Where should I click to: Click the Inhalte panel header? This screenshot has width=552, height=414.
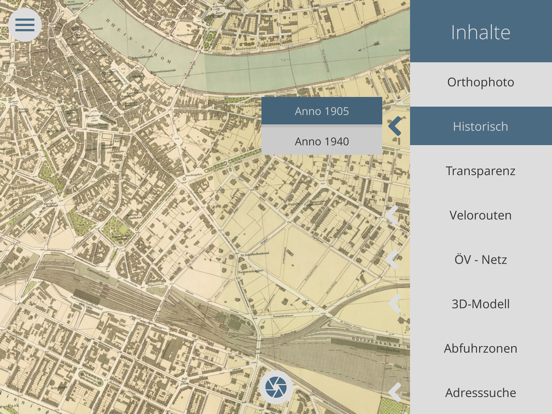[481, 31]
